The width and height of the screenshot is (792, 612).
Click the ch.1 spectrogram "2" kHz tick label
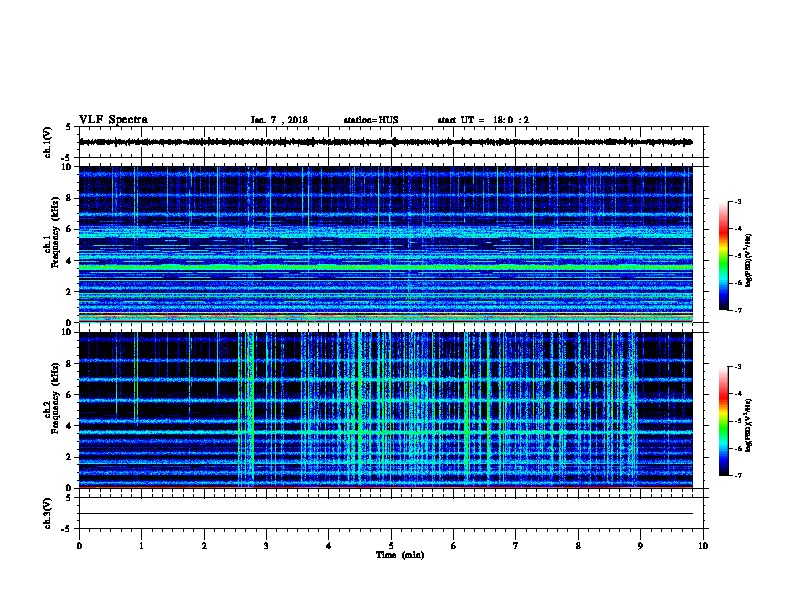(x=70, y=291)
